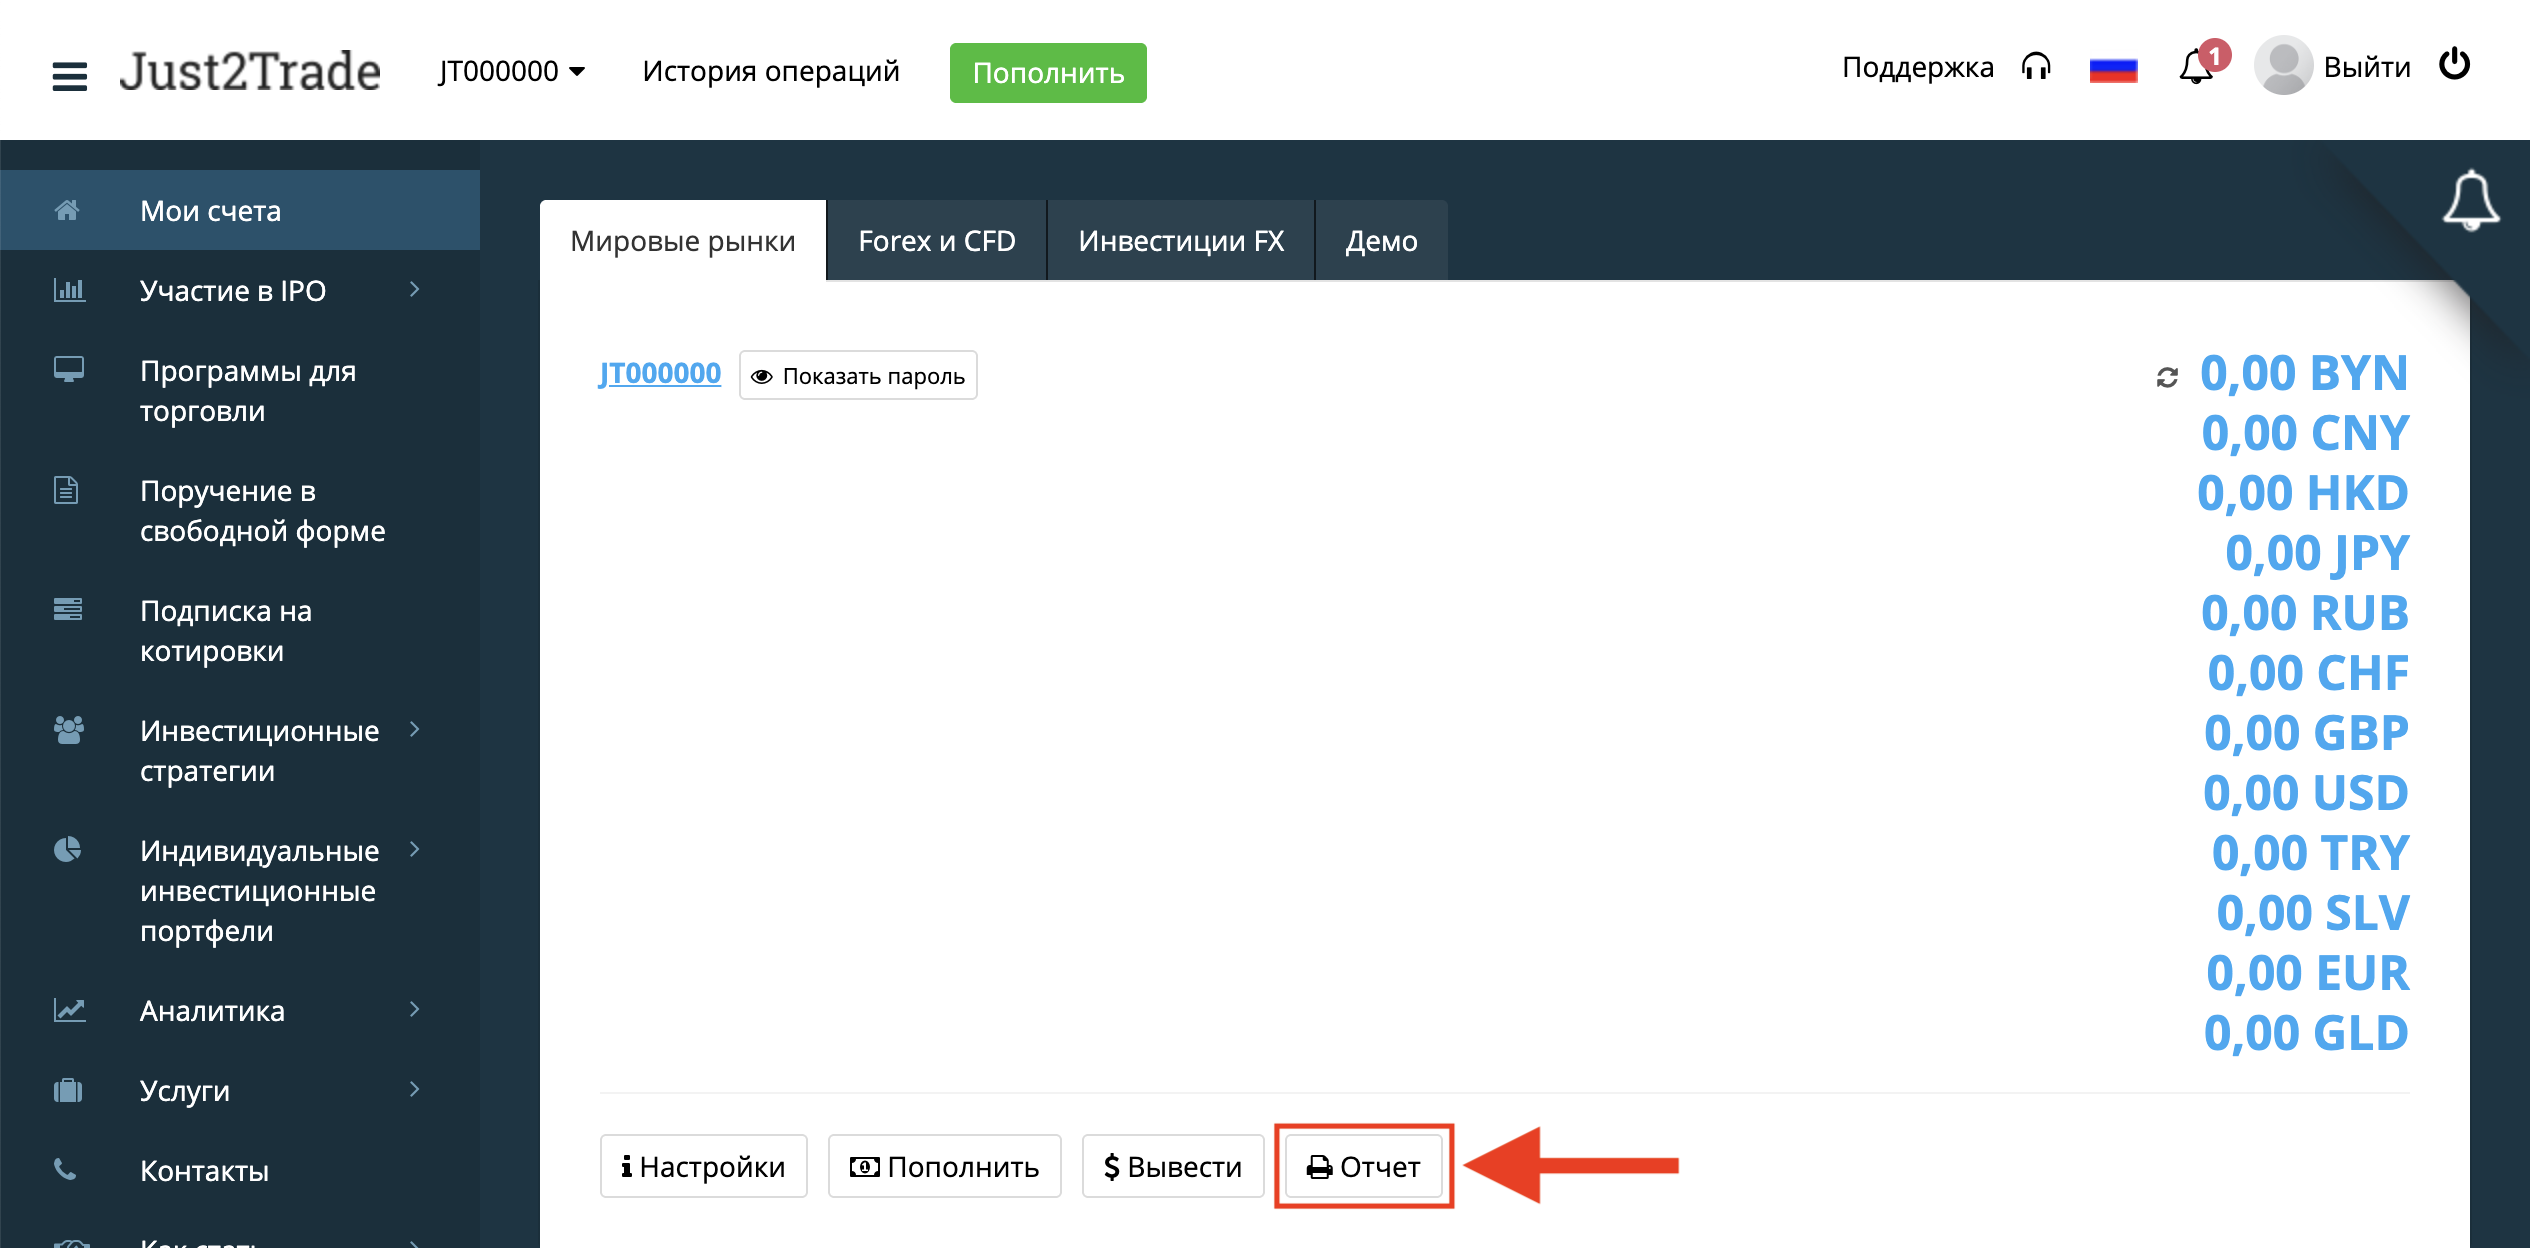The height and width of the screenshot is (1248, 2530).
Task: Select Инвестиции FX tab
Action: click(x=1181, y=241)
